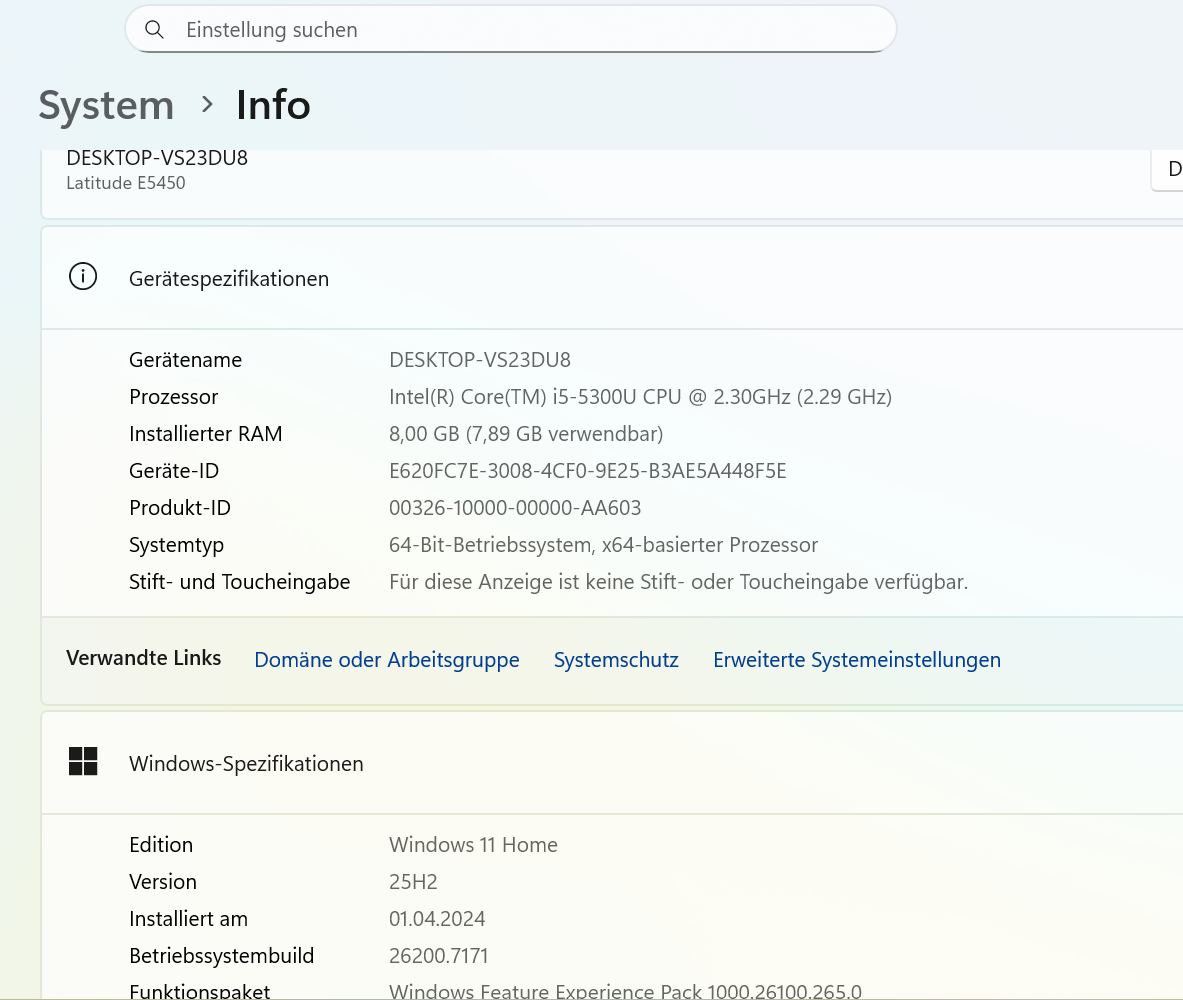Open Domäne oder Arbeitsgruppe link

tap(387, 660)
